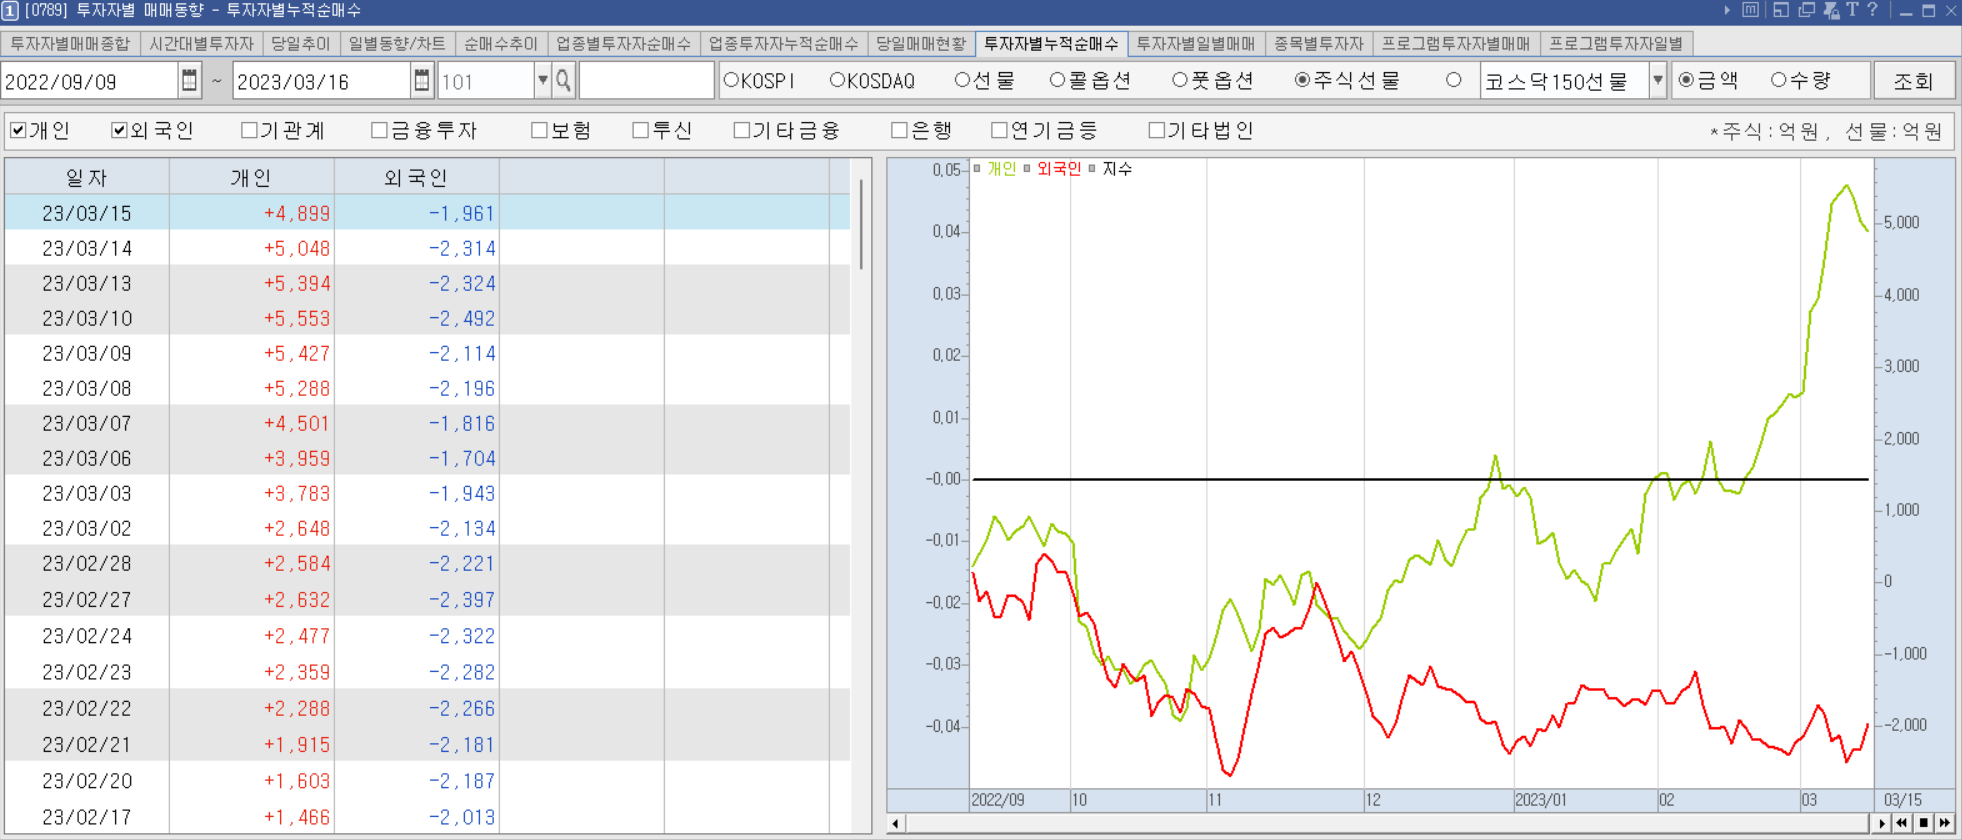The width and height of the screenshot is (1962, 840).
Task: Click the 조회 query button
Action: [1914, 81]
